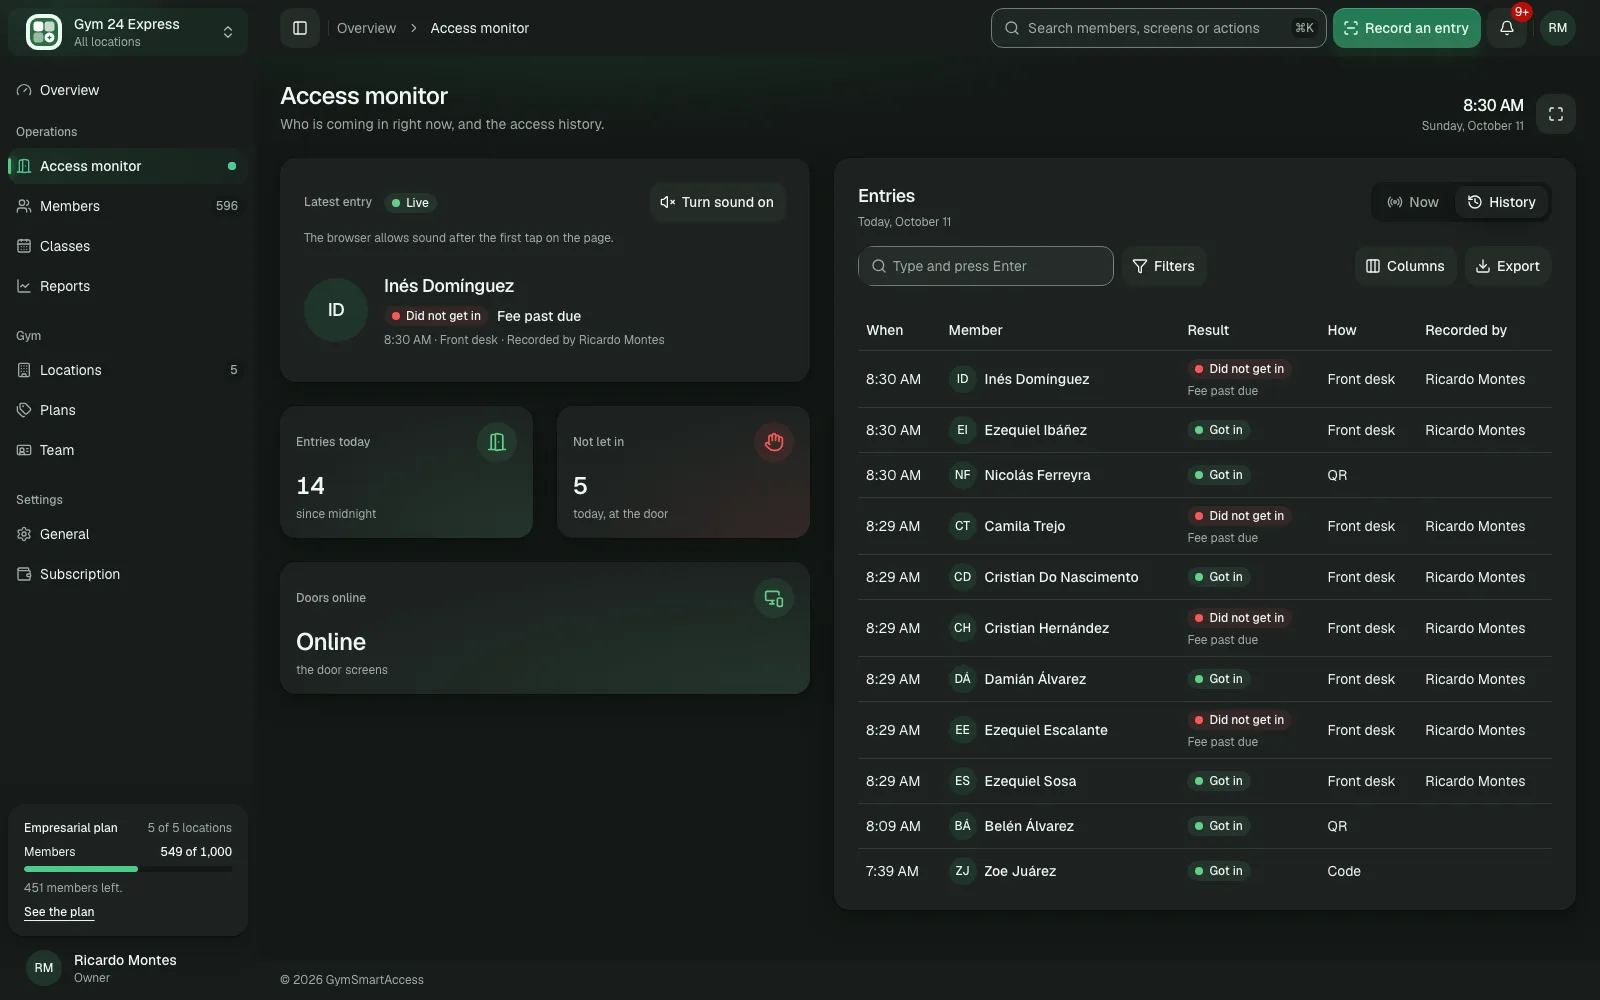Open the Filters menu

coord(1164,266)
